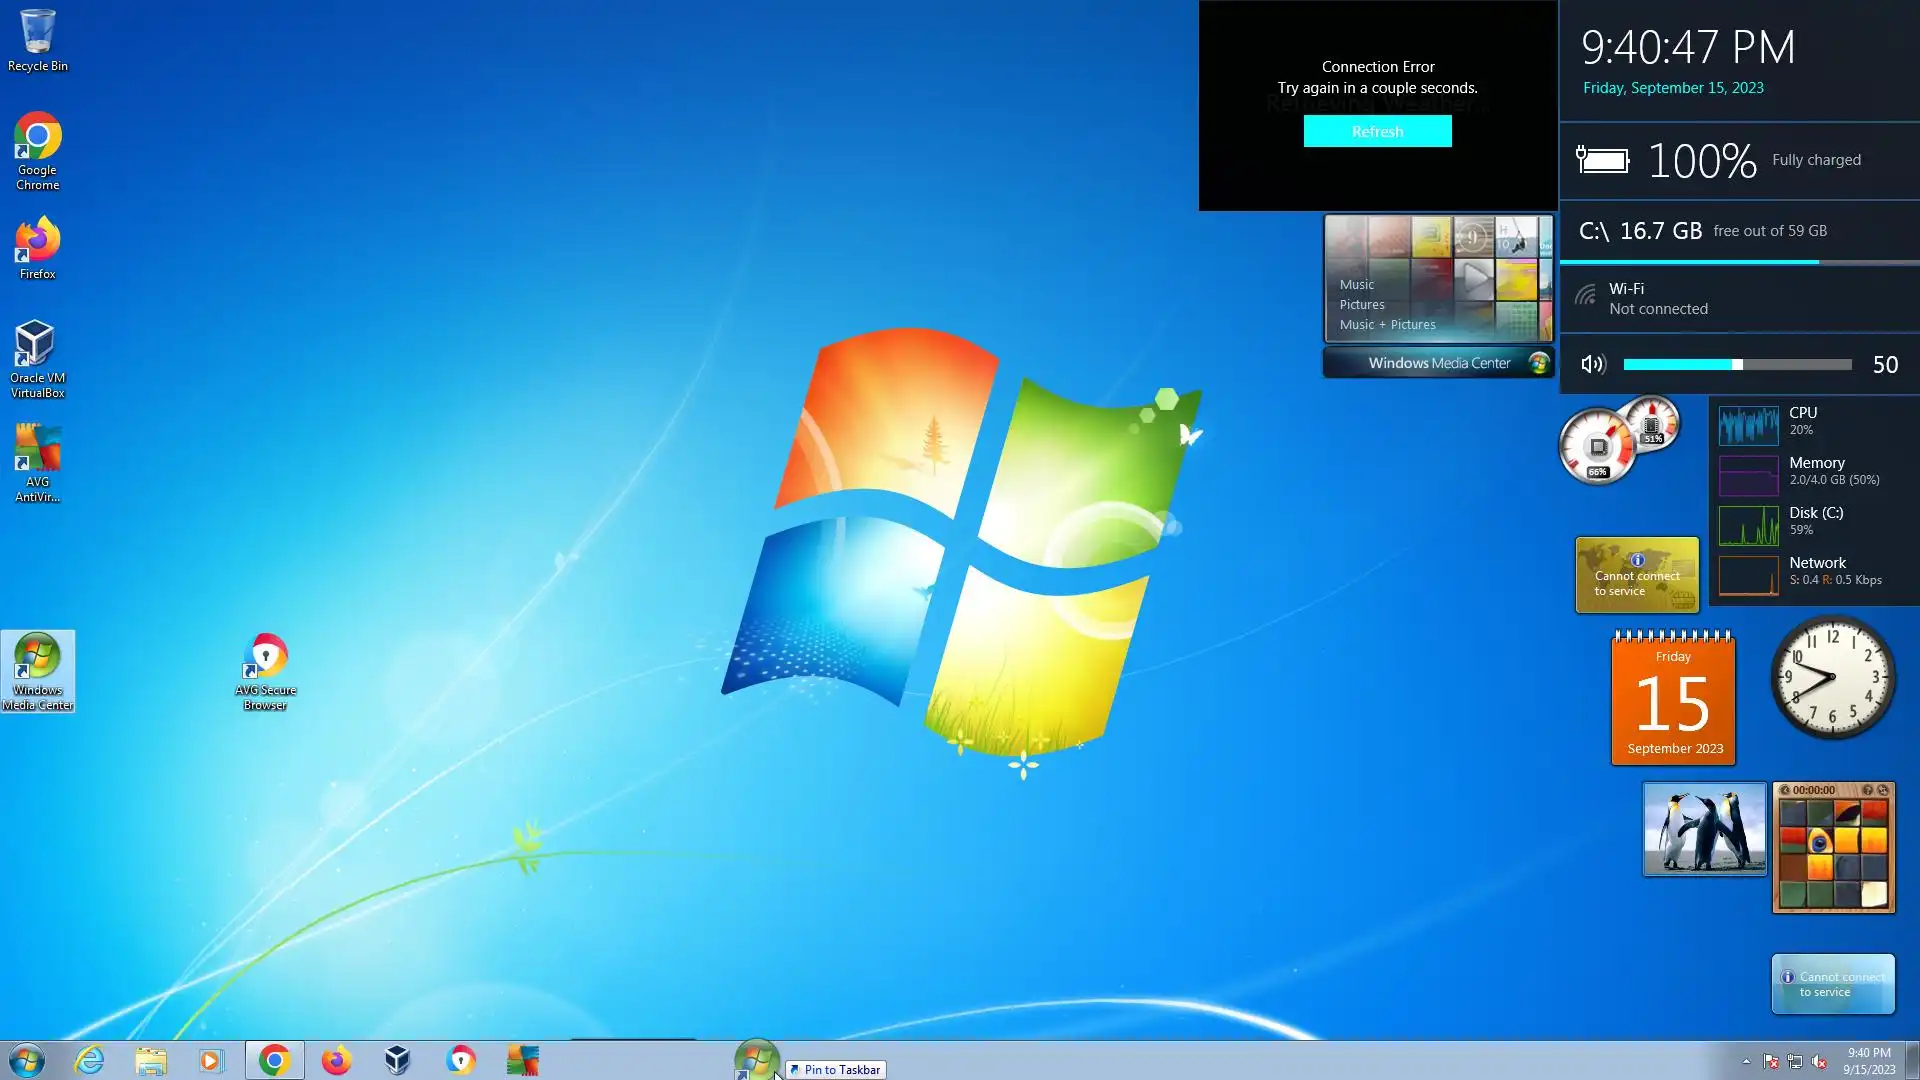Select Pictures in Media Center gadget

(1361, 305)
